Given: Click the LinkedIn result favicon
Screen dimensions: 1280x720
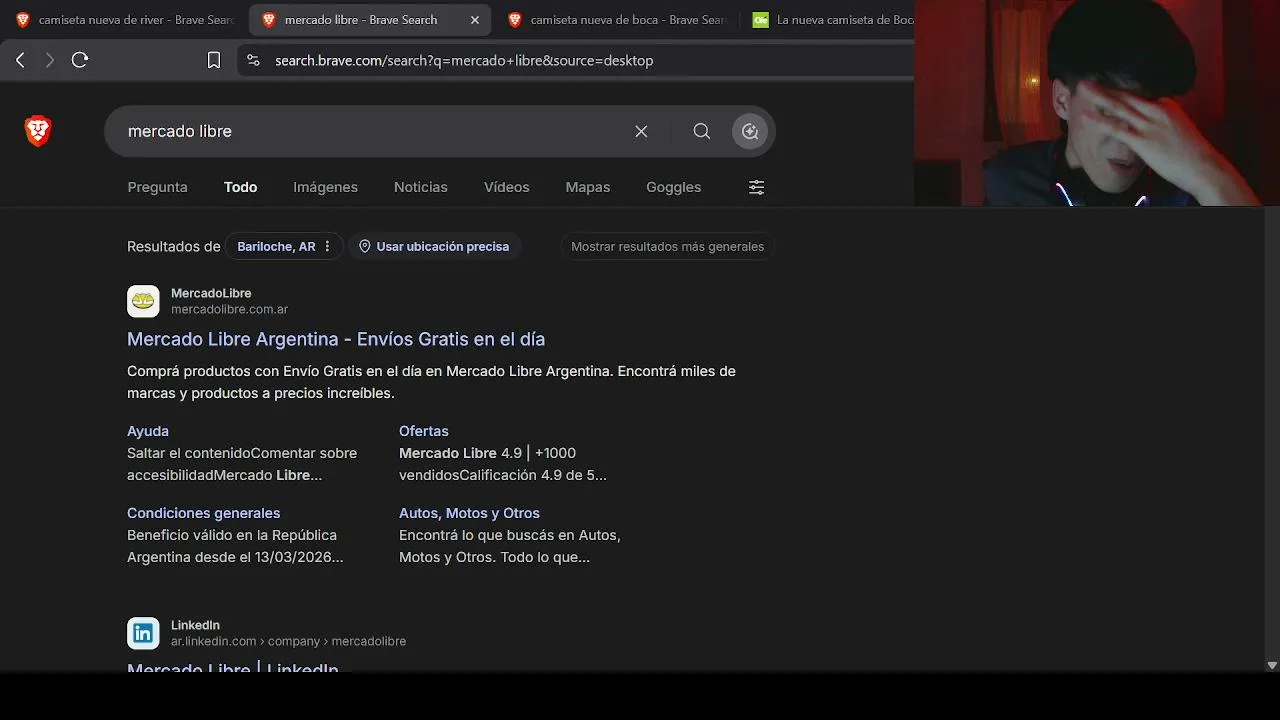Looking at the screenshot, I should click(143, 633).
